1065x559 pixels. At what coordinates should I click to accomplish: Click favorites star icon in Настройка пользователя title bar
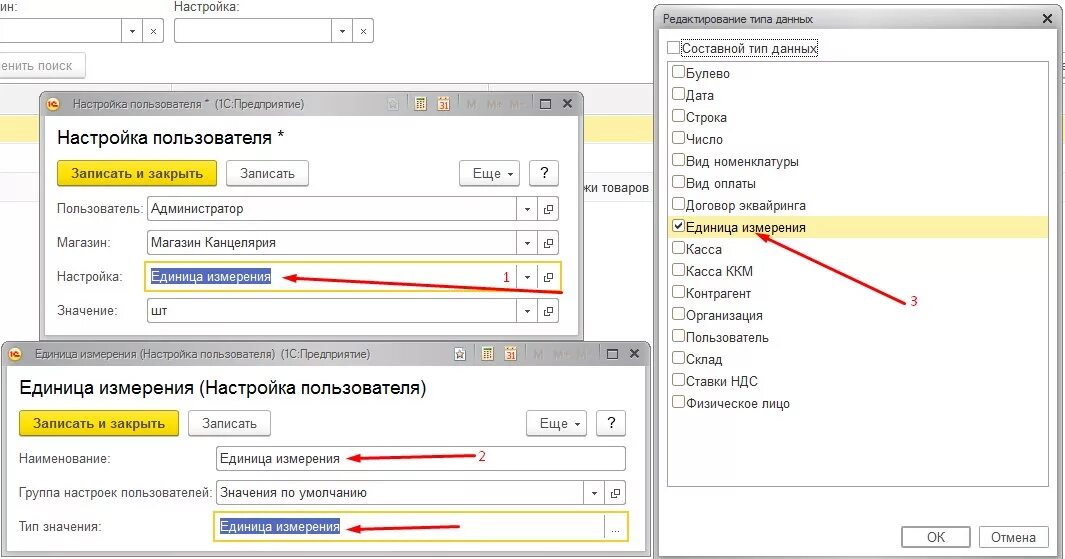point(393,104)
